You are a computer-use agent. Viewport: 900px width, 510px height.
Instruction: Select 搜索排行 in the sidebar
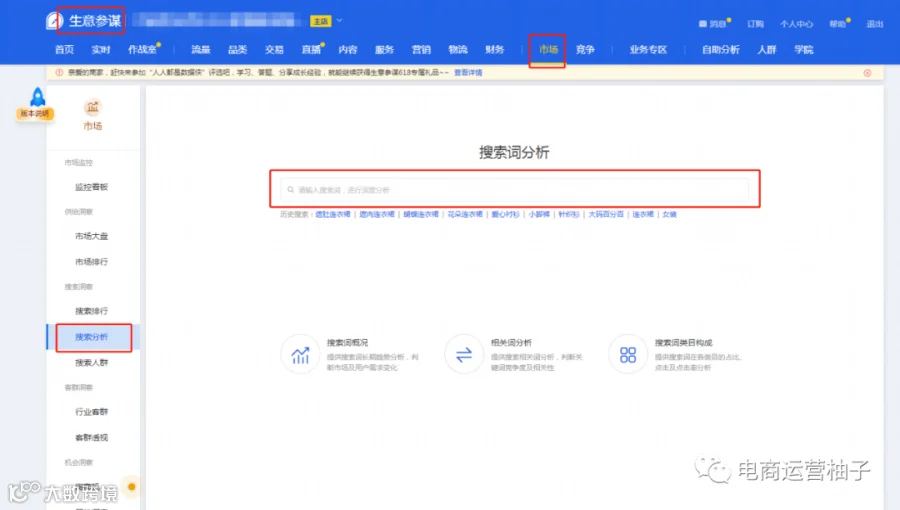91,311
